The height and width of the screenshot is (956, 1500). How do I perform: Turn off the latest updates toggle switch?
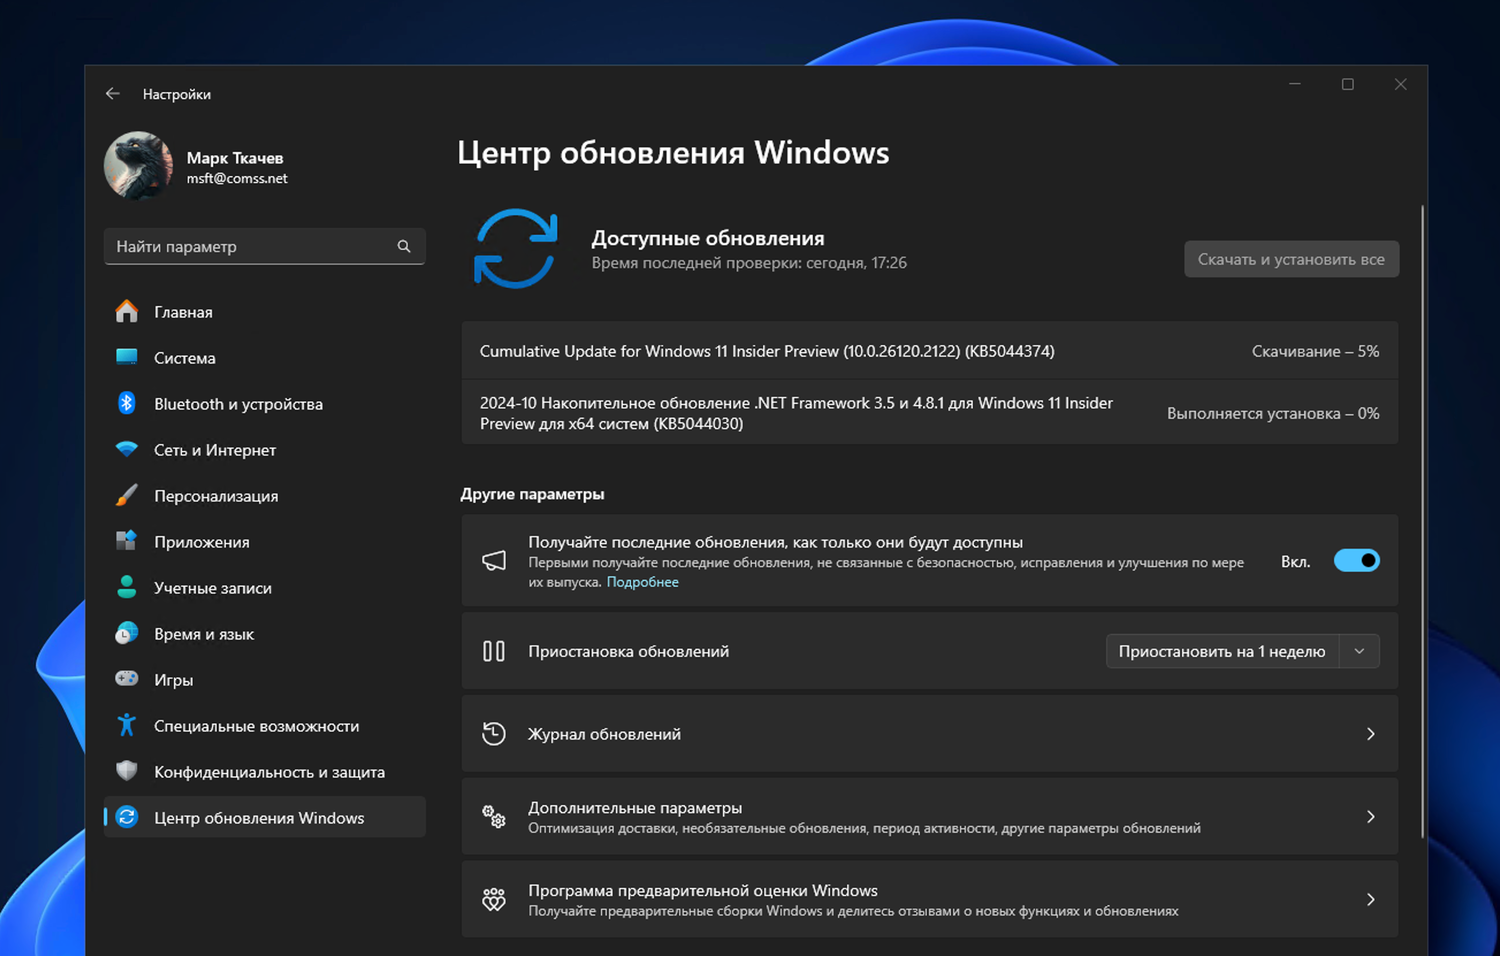click(x=1357, y=561)
